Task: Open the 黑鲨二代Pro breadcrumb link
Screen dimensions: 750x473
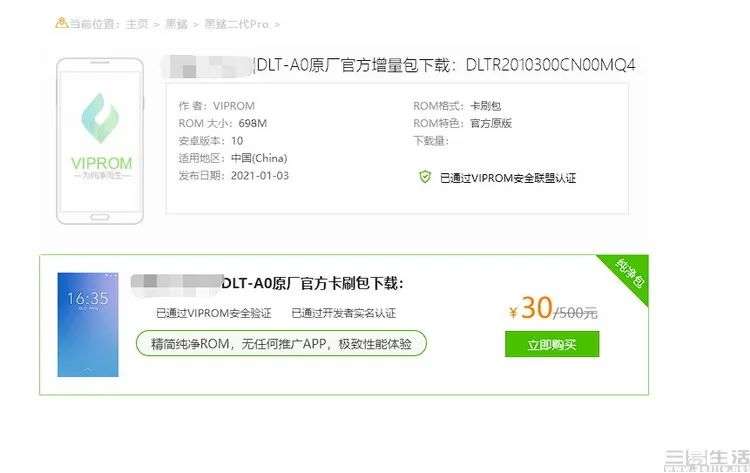Action: pos(236,24)
